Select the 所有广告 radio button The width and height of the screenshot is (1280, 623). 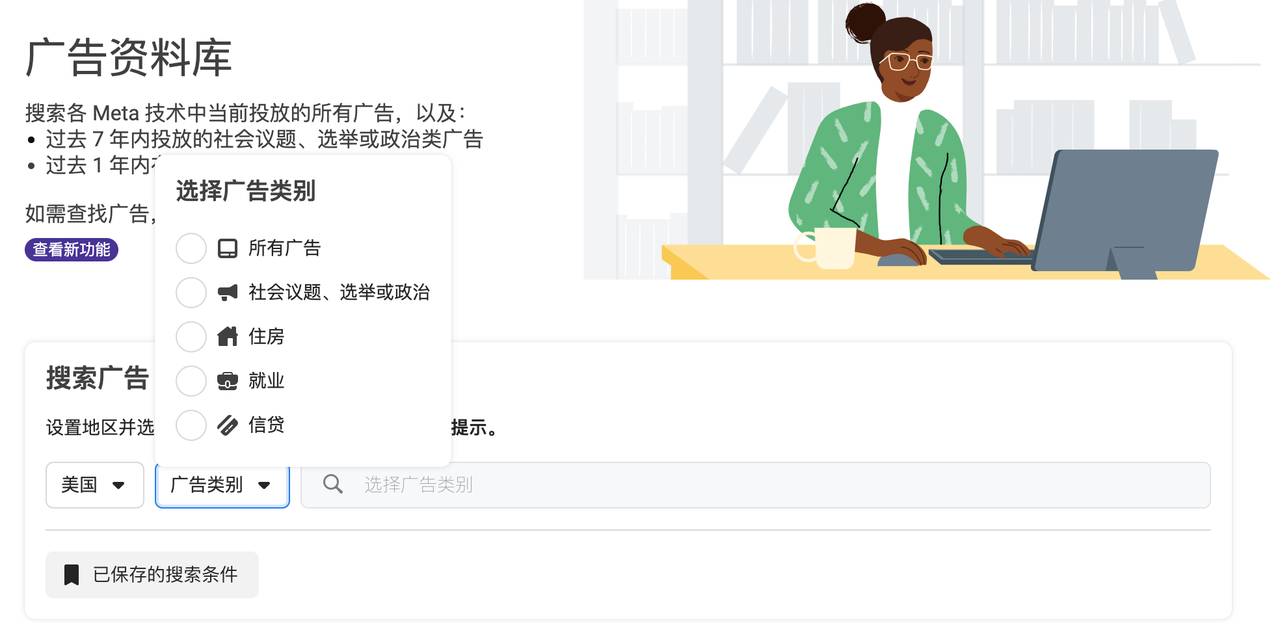click(x=191, y=249)
